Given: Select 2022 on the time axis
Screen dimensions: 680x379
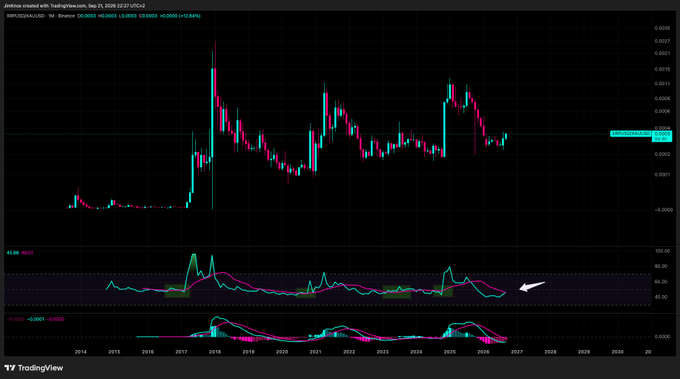Looking at the screenshot, I should point(349,352).
